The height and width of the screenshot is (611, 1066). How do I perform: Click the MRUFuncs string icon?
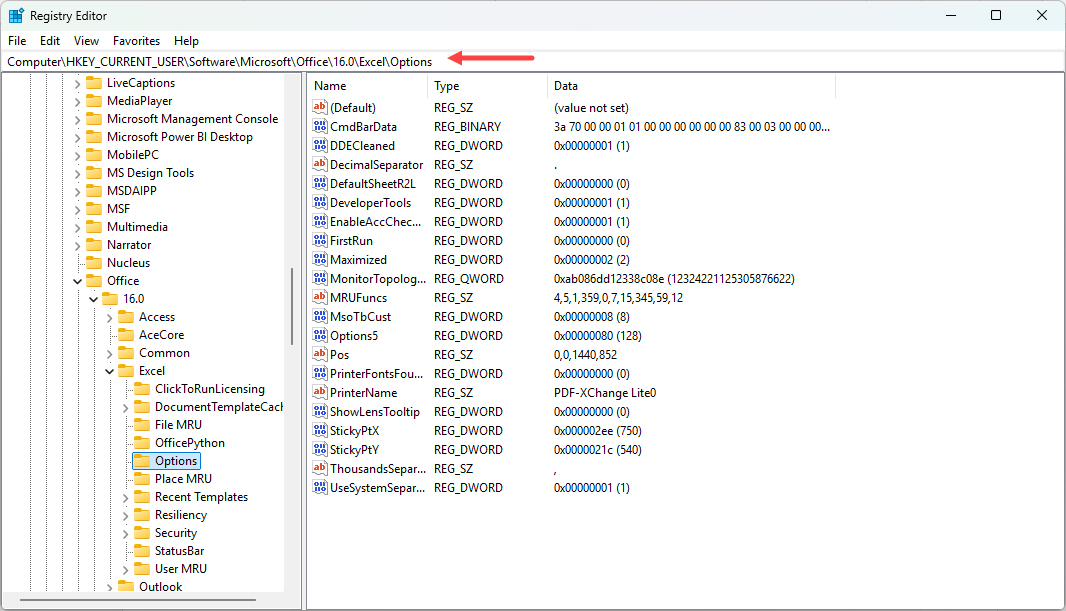(320, 297)
